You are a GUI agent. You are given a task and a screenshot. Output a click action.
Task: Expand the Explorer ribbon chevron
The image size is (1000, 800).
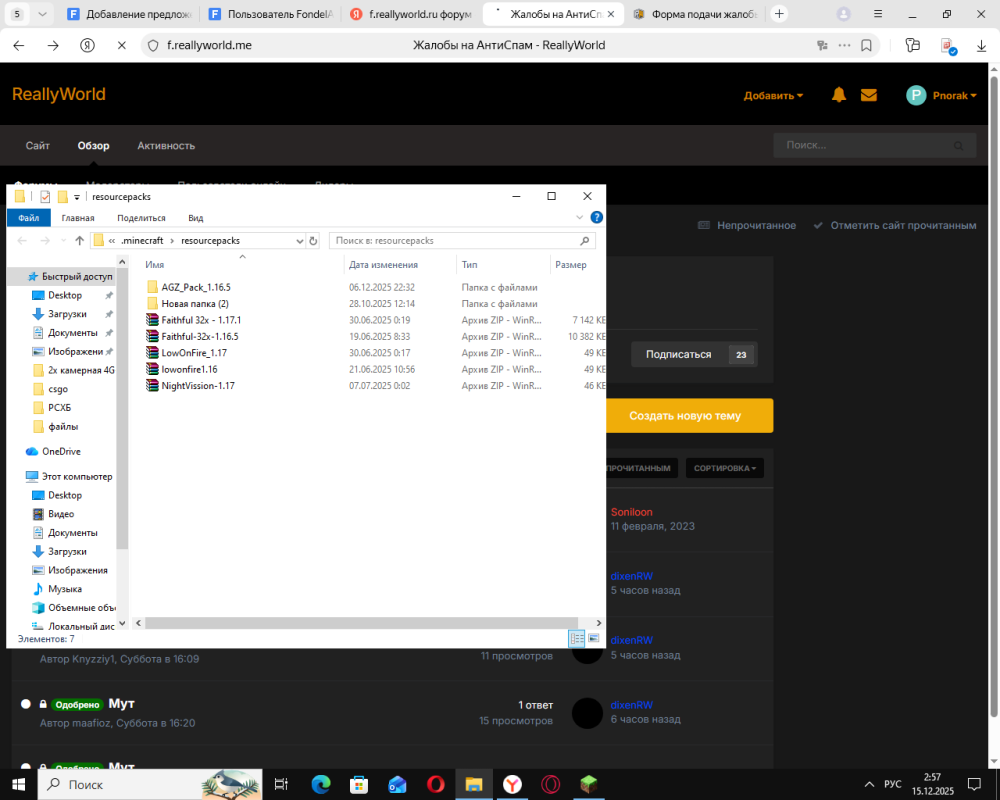pos(579,218)
